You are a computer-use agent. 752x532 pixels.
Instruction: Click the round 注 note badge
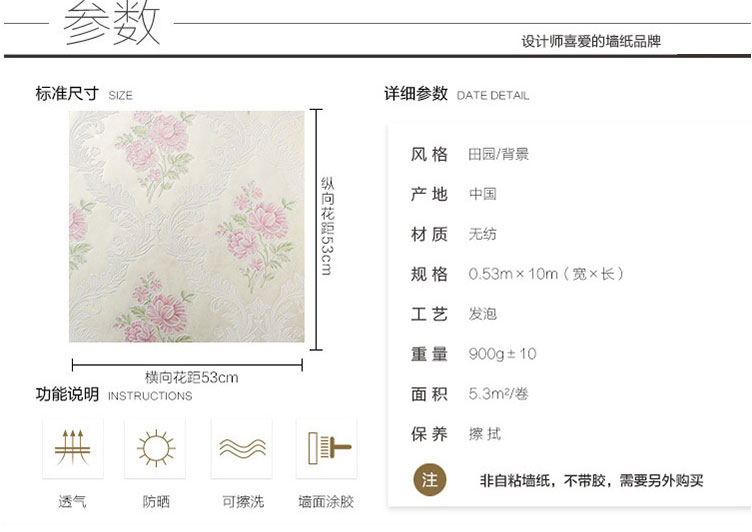[430, 479]
